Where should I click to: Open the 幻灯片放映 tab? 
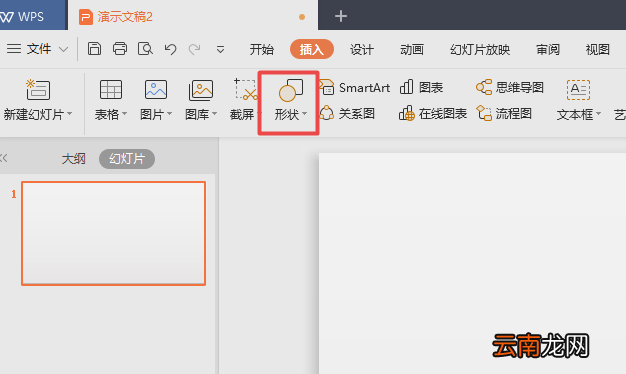click(x=480, y=49)
